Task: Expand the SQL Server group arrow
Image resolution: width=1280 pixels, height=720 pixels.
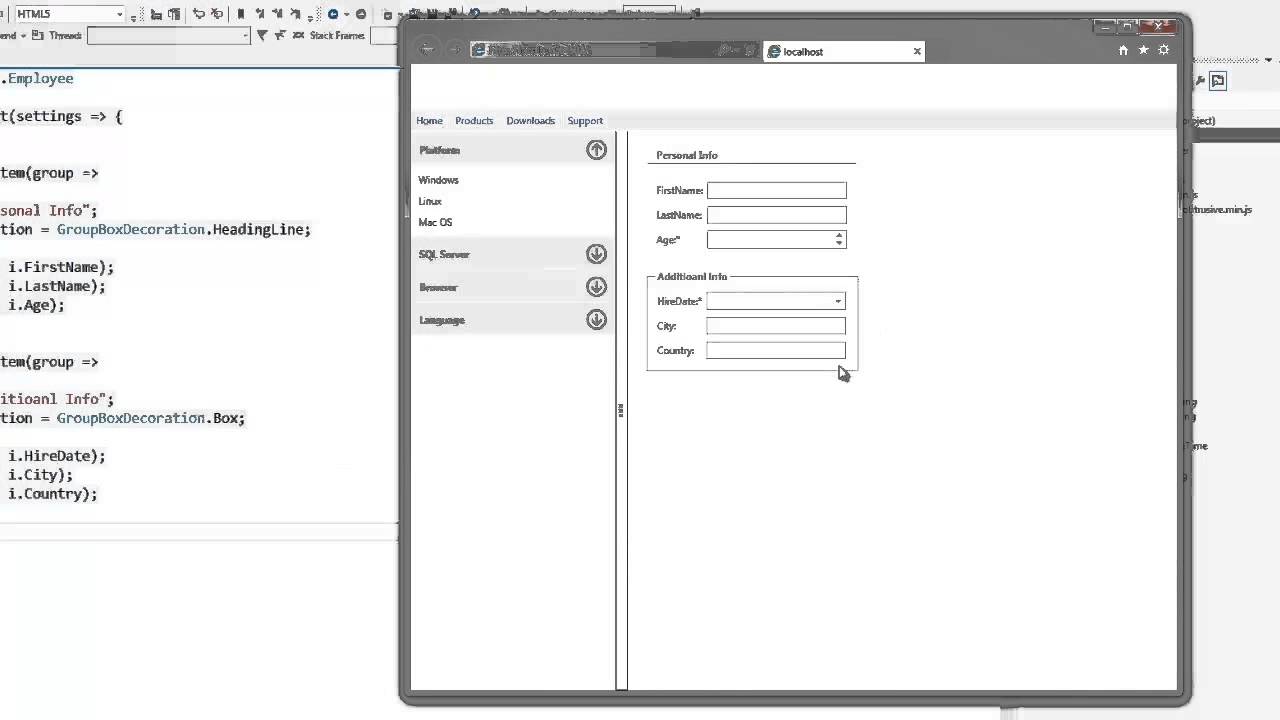Action: click(596, 254)
